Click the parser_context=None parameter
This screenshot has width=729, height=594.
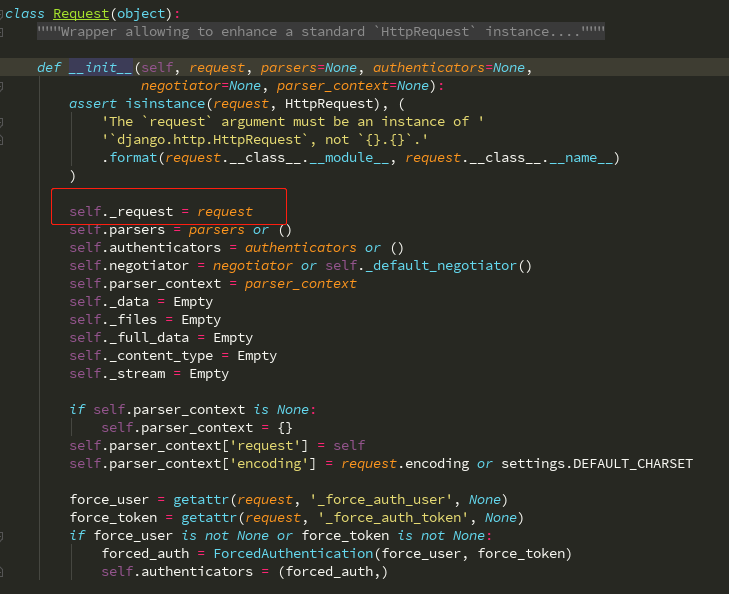pos(353,86)
